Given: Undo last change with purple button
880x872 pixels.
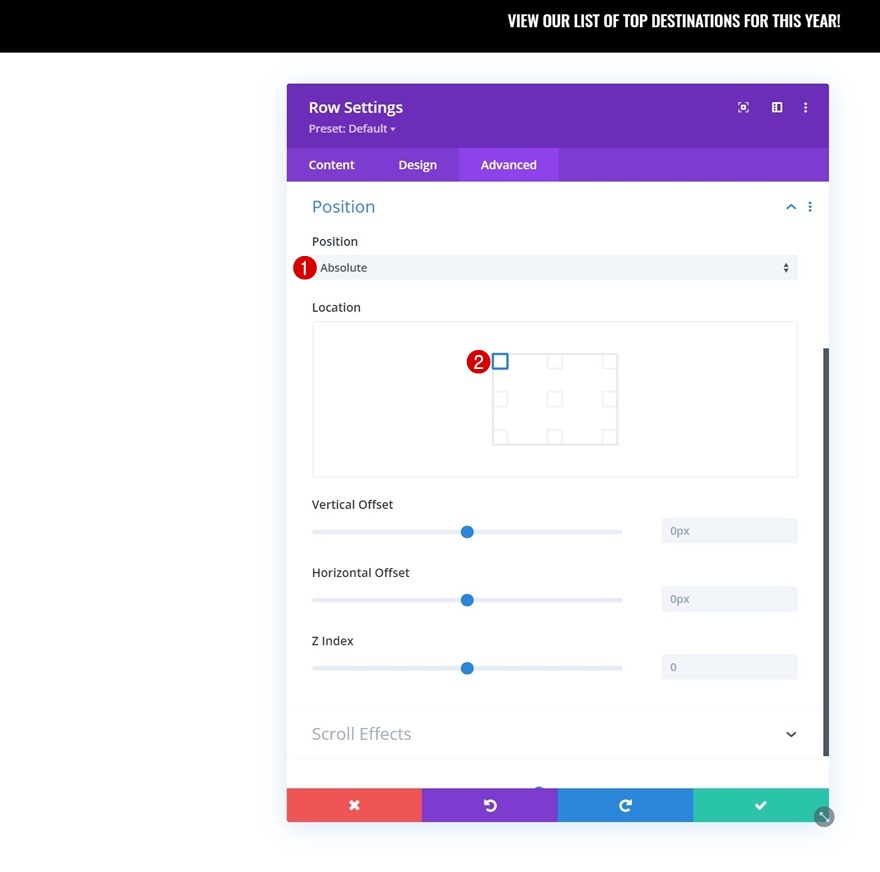Looking at the screenshot, I should coord(490,805).
